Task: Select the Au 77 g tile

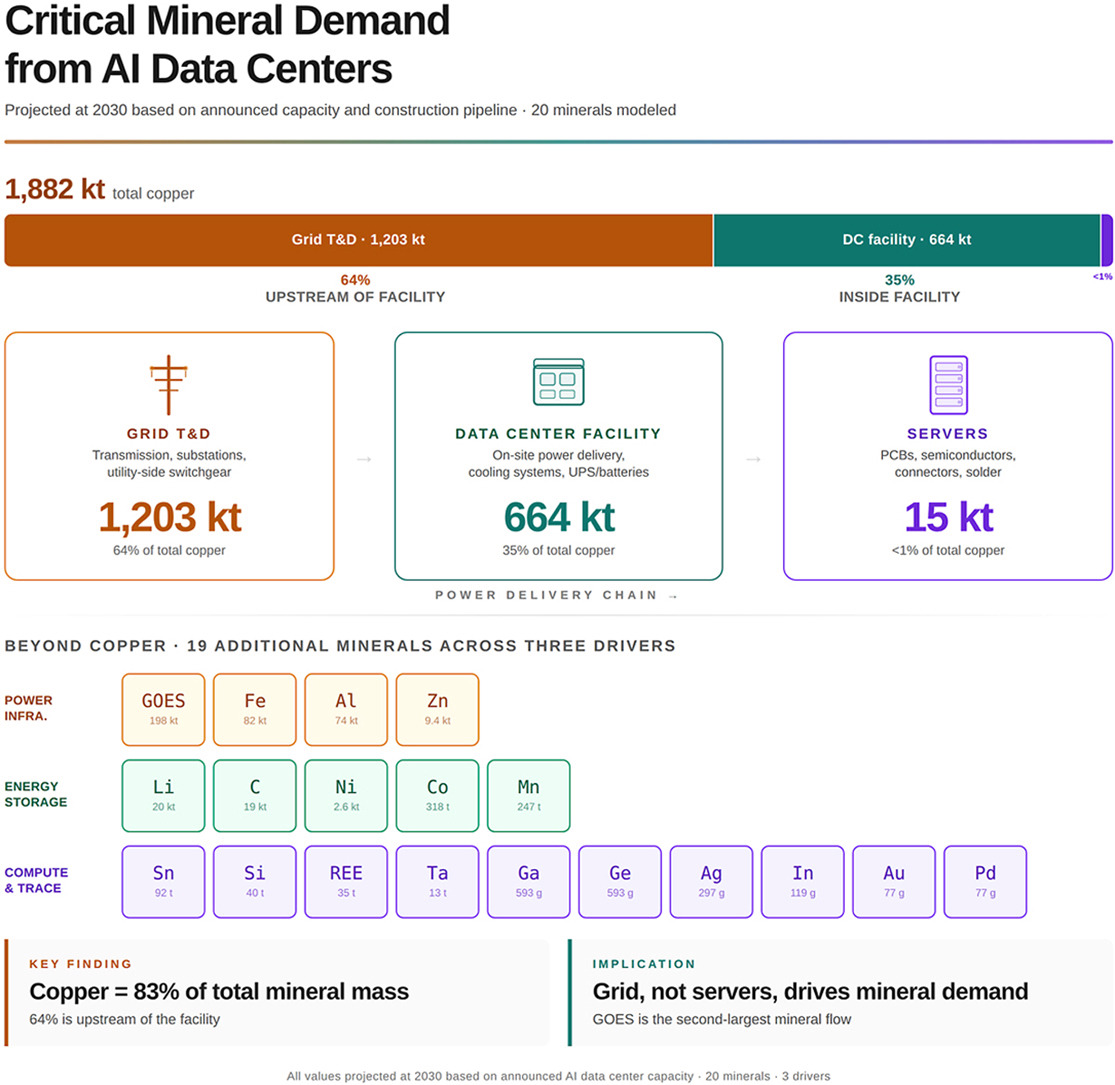Action: pos(894,882)
